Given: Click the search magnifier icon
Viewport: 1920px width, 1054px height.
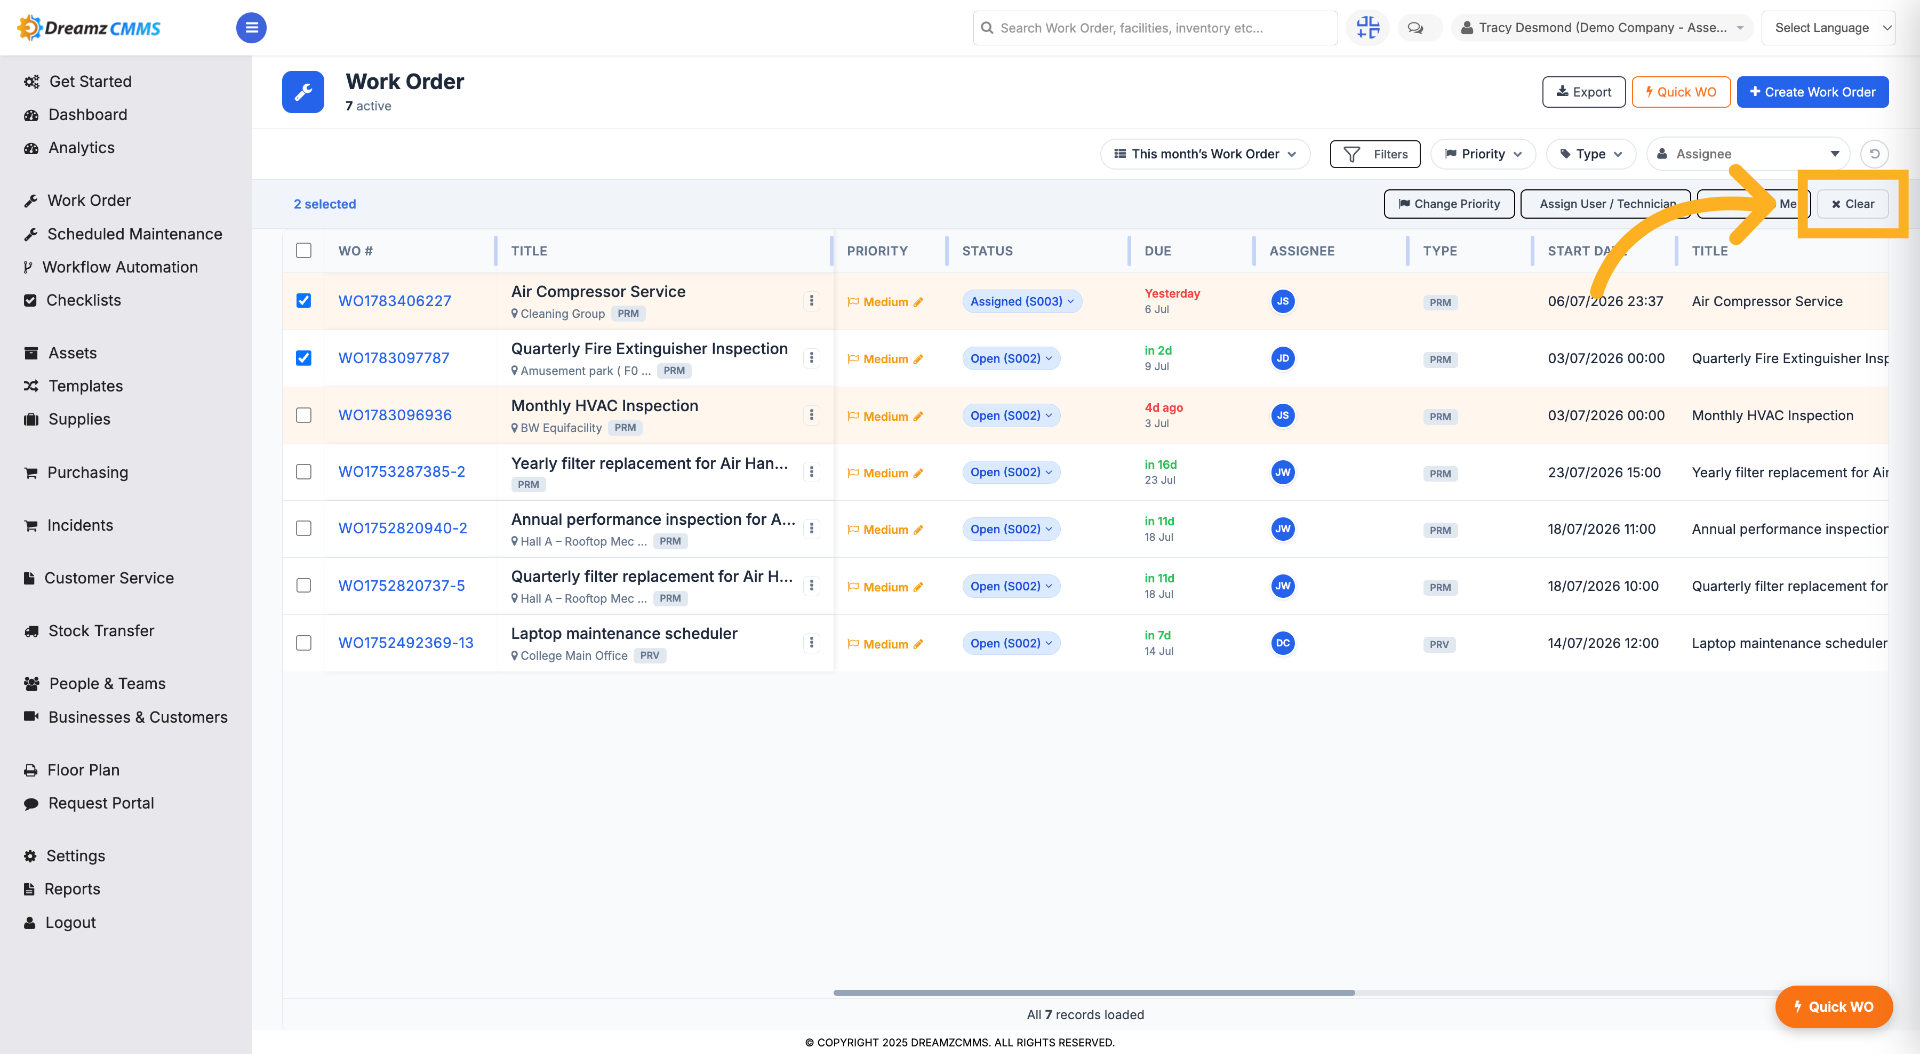Looking at the screenshot, I should (x=988, y=28).
